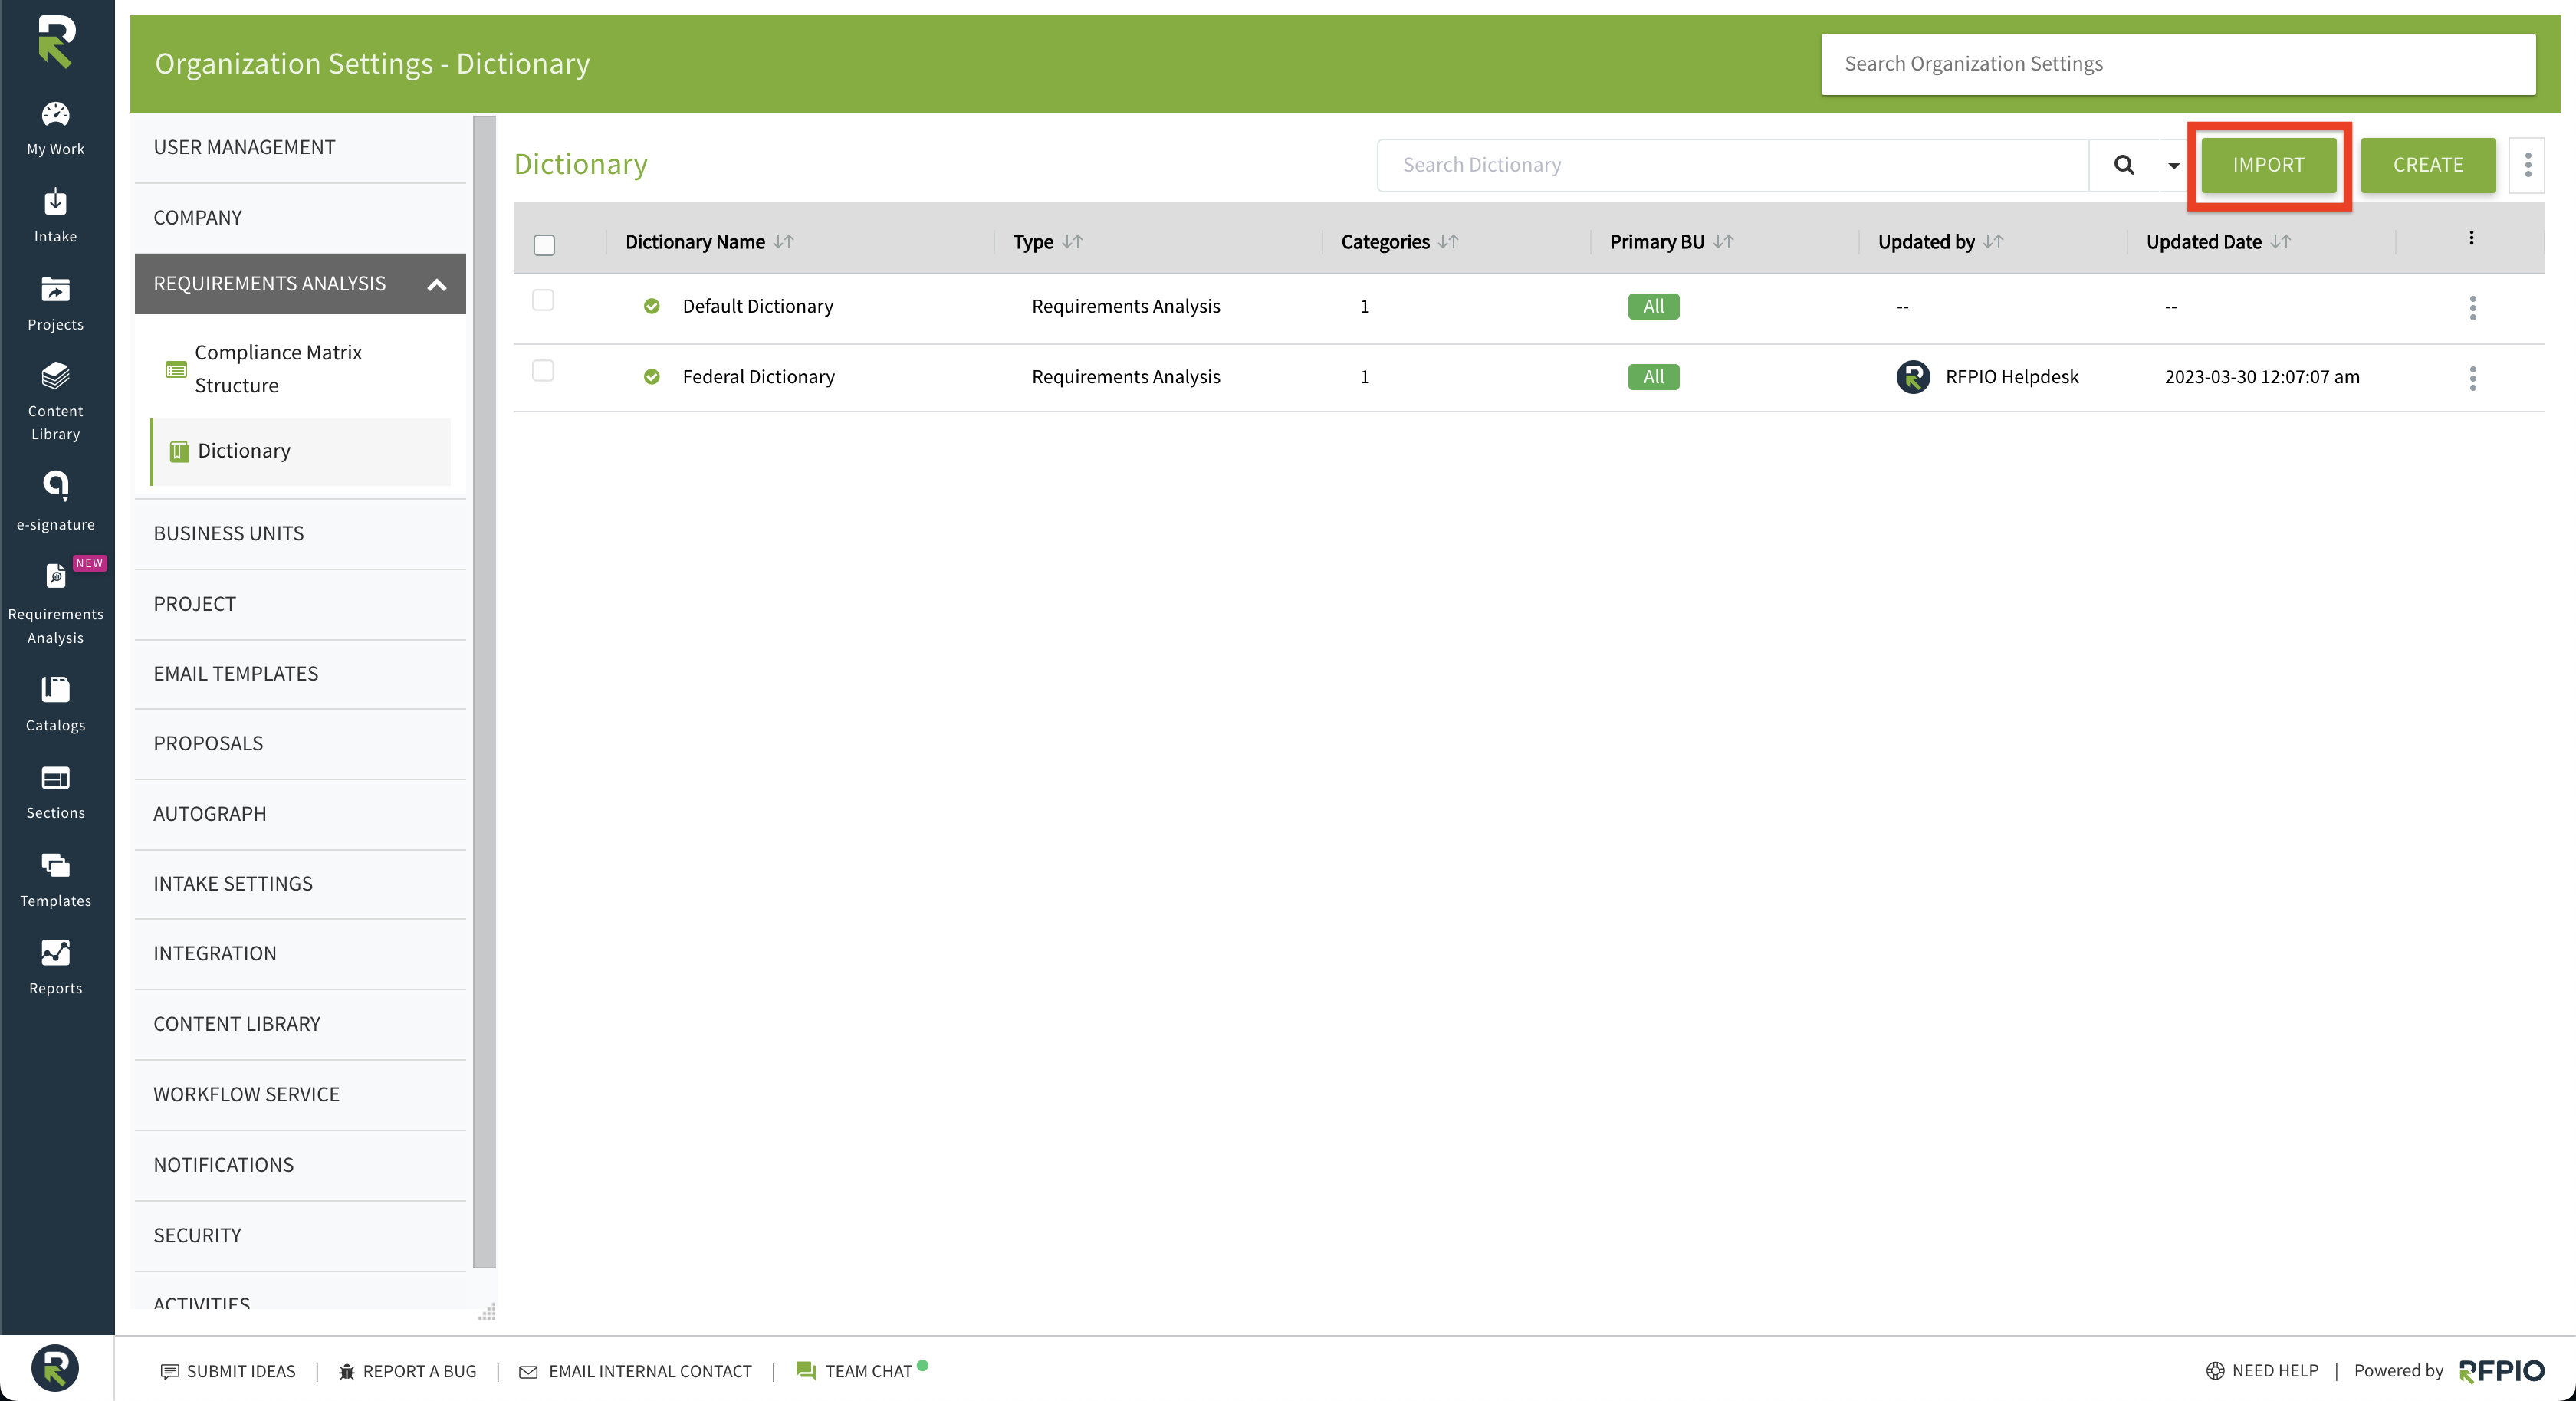The height and width of the screenshot is (1401, 2576).
Task: Click Powered by RFPIO logo in footer
Action: (x=2501, y=1371)
